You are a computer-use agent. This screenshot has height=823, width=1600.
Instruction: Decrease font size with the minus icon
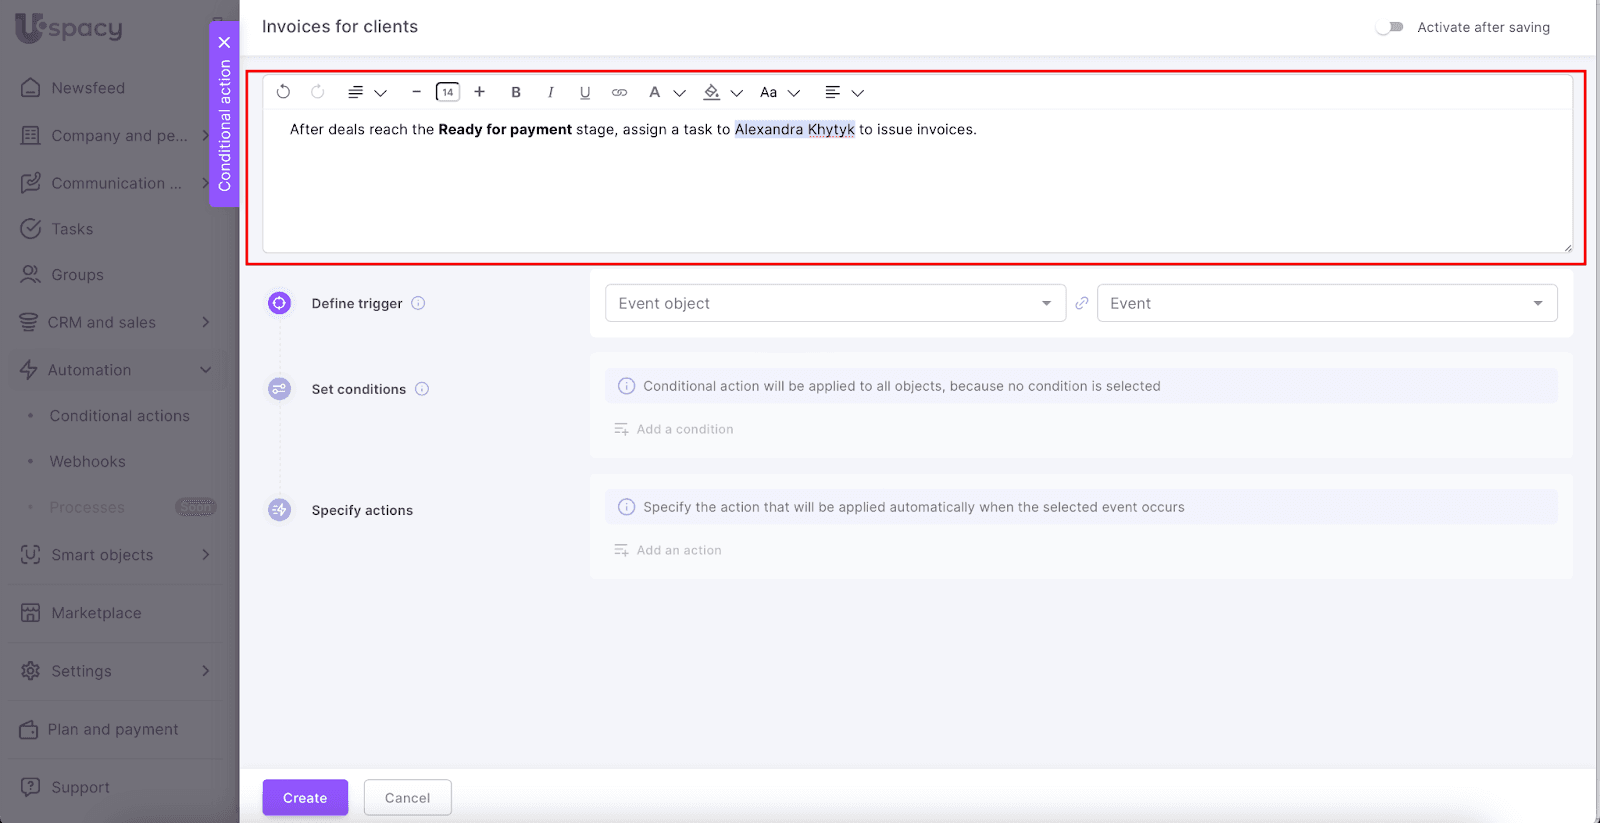point(416,92)
